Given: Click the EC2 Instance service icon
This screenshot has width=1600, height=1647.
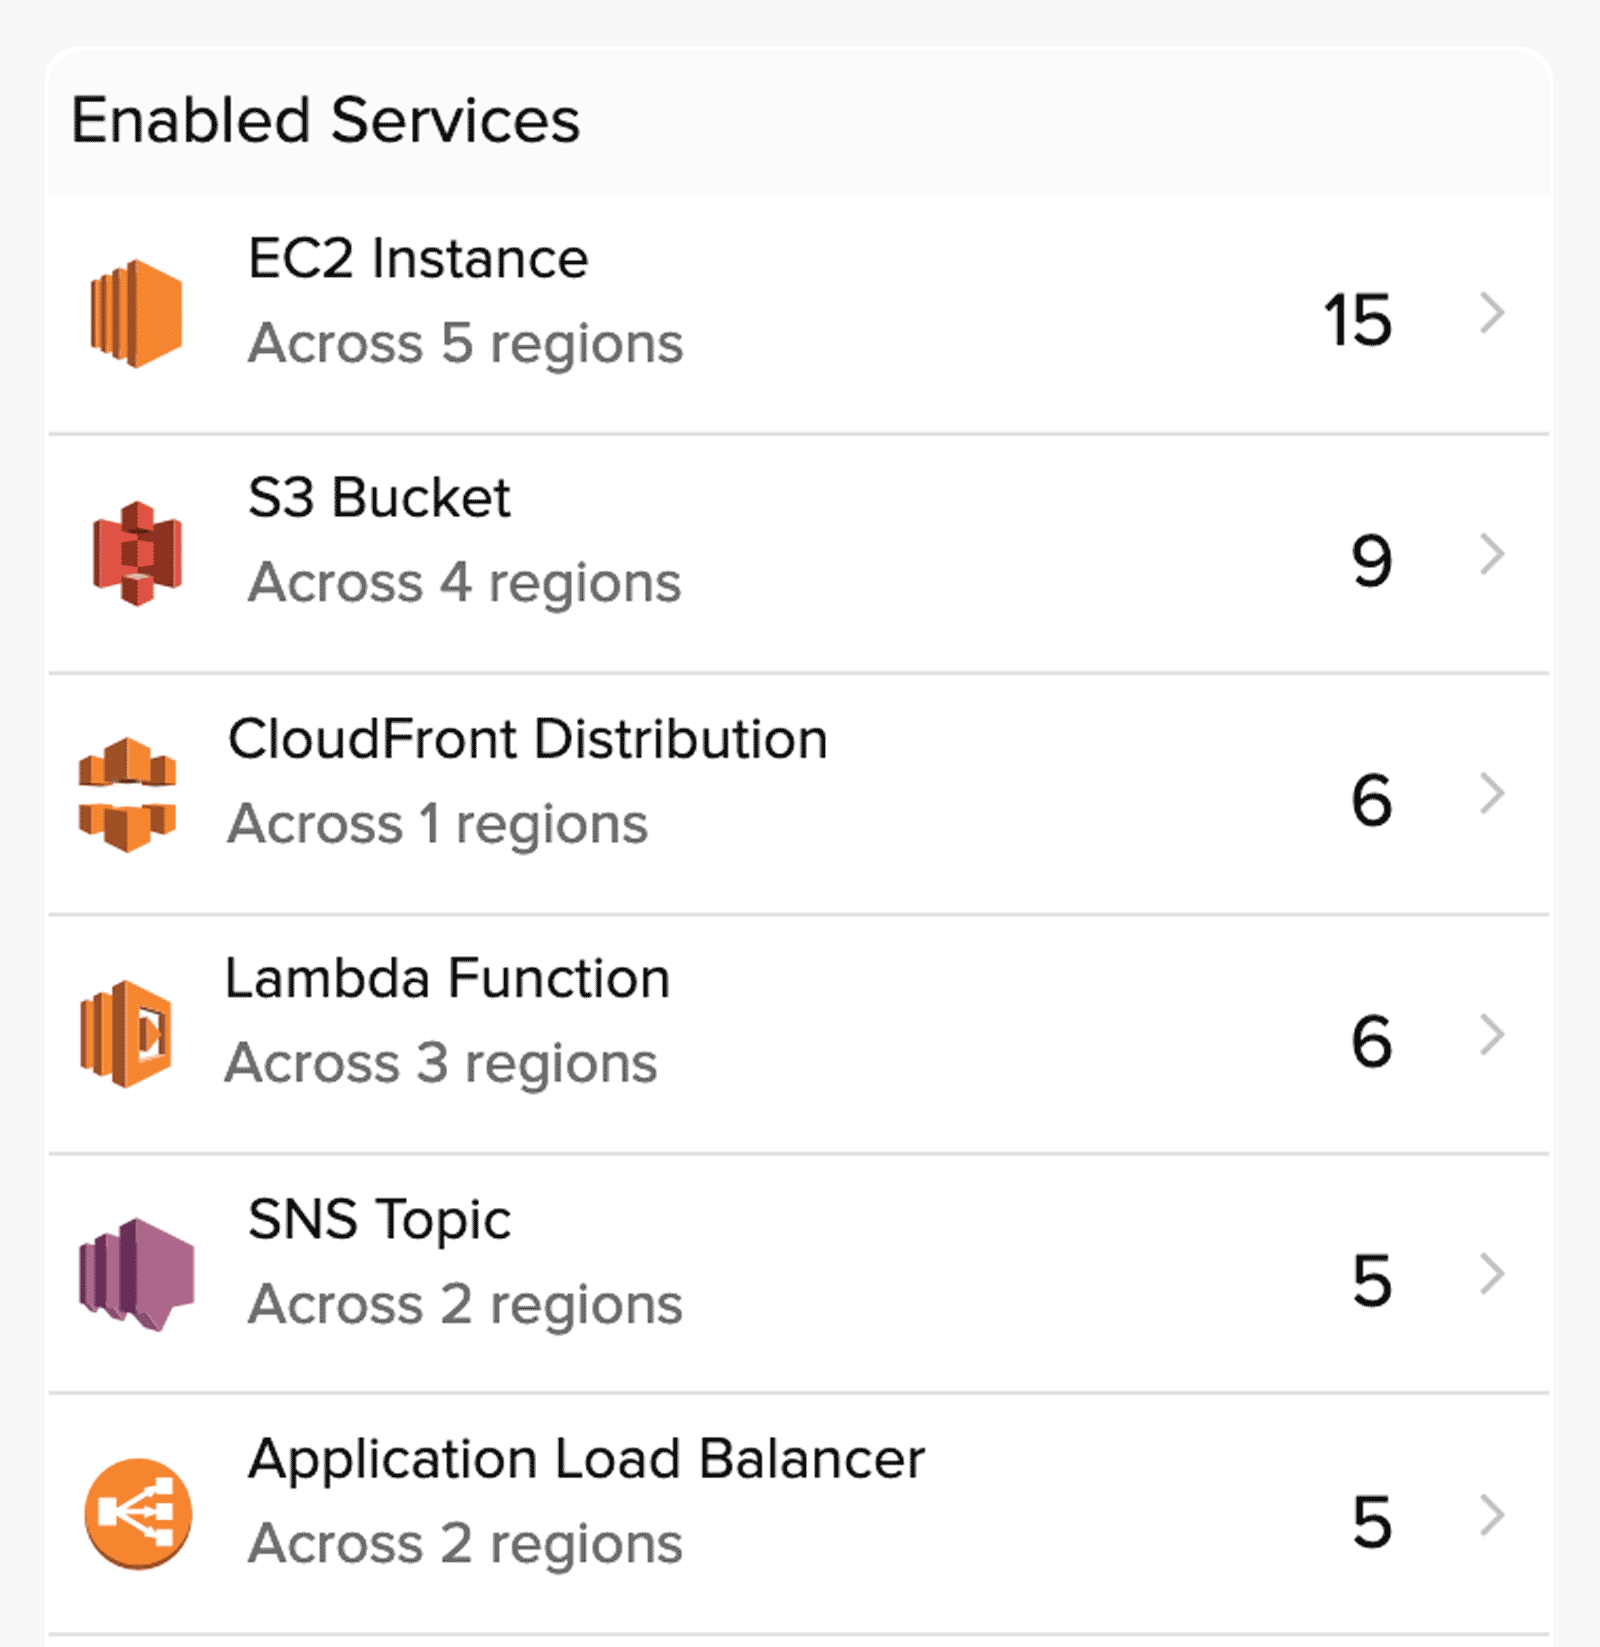Looking at the screenshot, I should [137, 310].
